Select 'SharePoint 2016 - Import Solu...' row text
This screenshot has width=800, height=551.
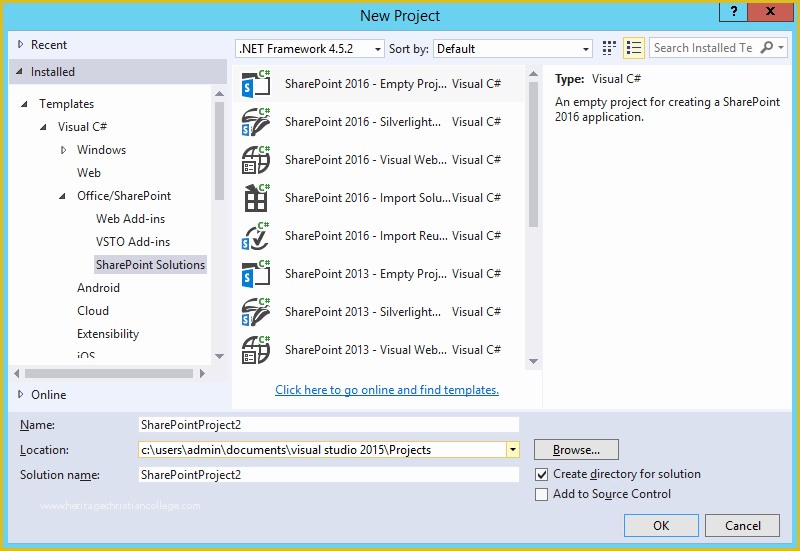(368, 198)
